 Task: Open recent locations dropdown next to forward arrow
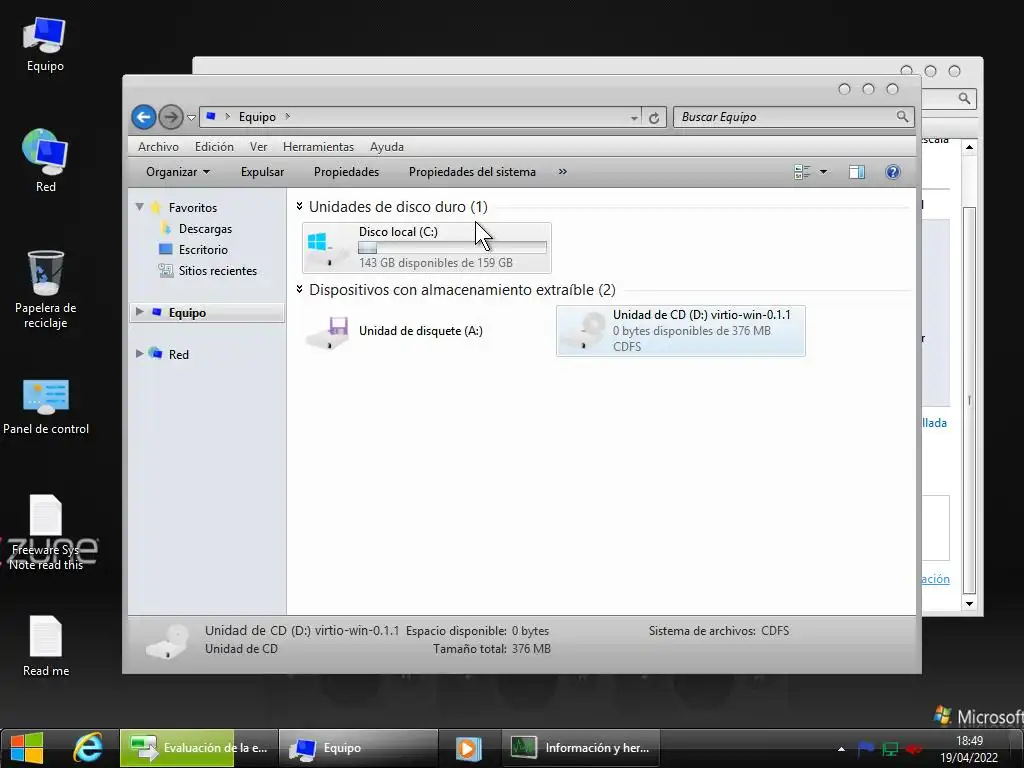[191, 118]
